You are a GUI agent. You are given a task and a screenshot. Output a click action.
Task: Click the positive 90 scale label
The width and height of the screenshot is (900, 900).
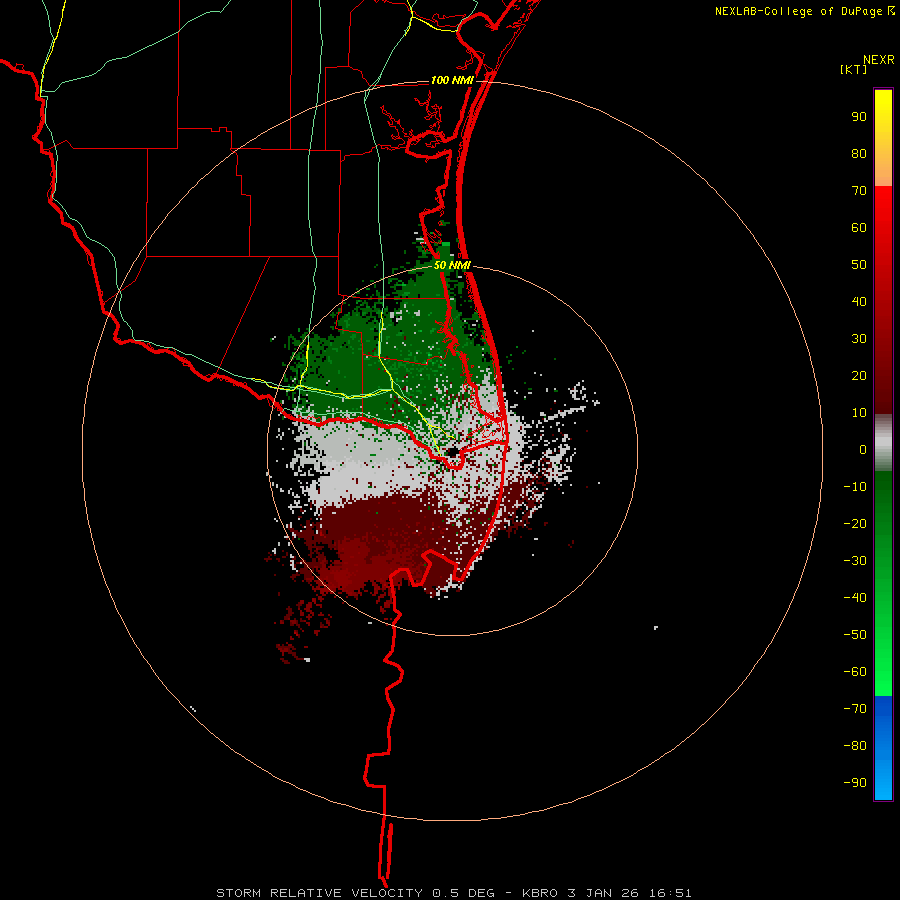click(859, 117)
